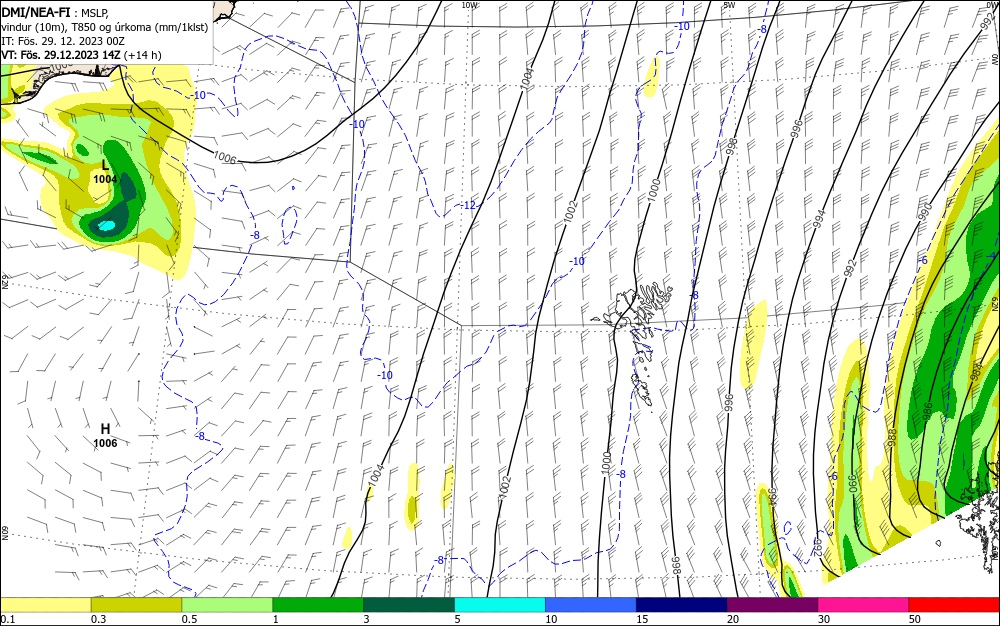Click the '5W' longitude label

pyautogui.click(x=729, y=4)
